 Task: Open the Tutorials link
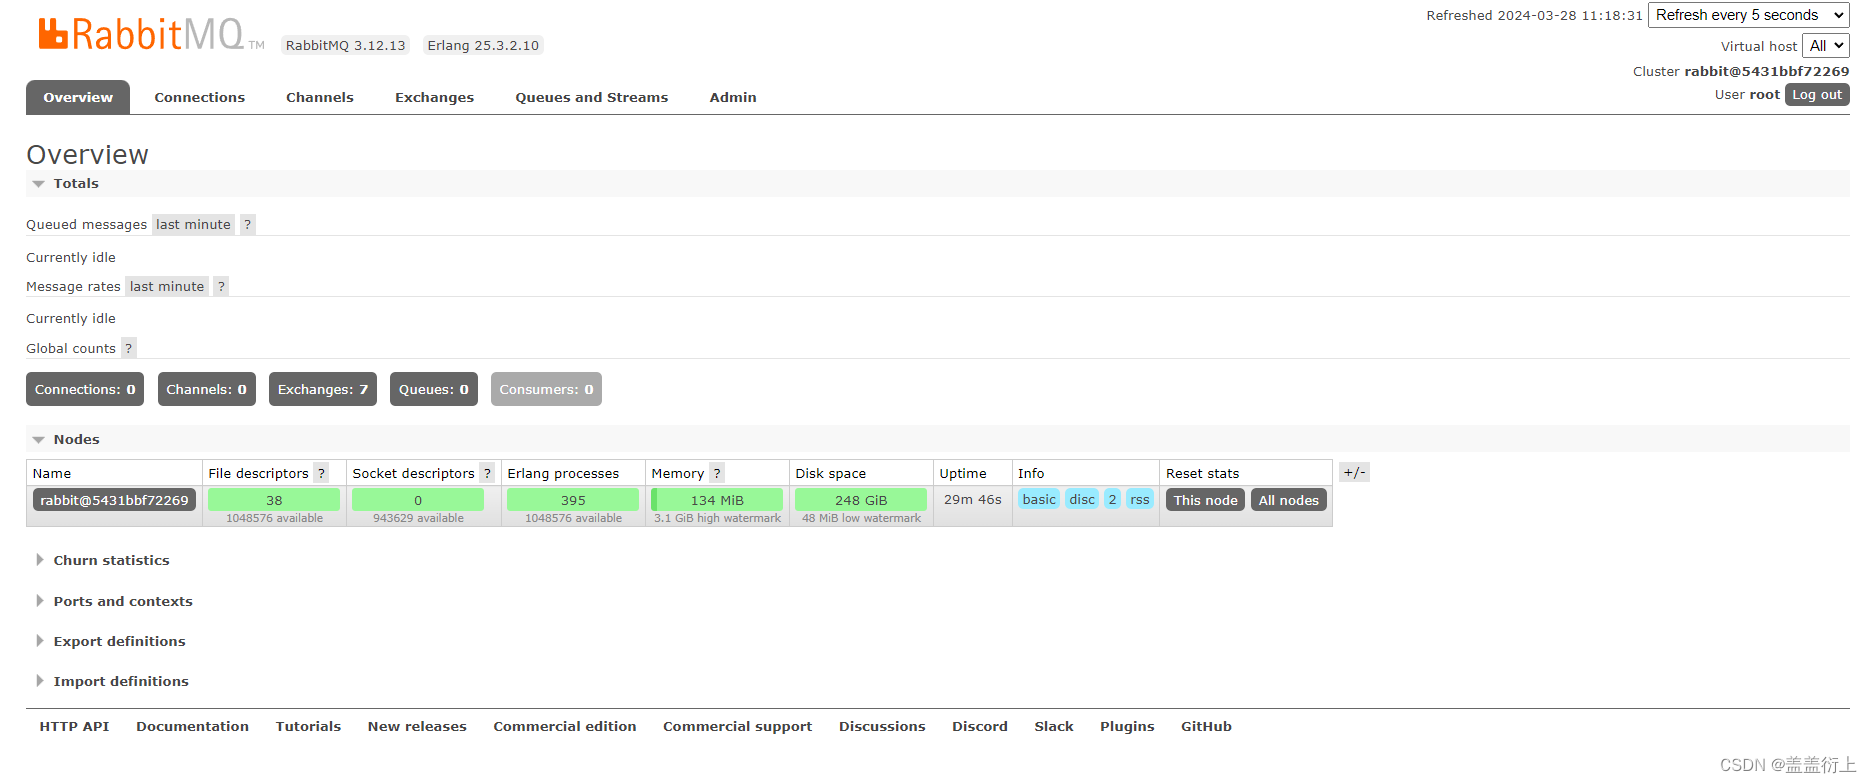(x=309, y=727)
